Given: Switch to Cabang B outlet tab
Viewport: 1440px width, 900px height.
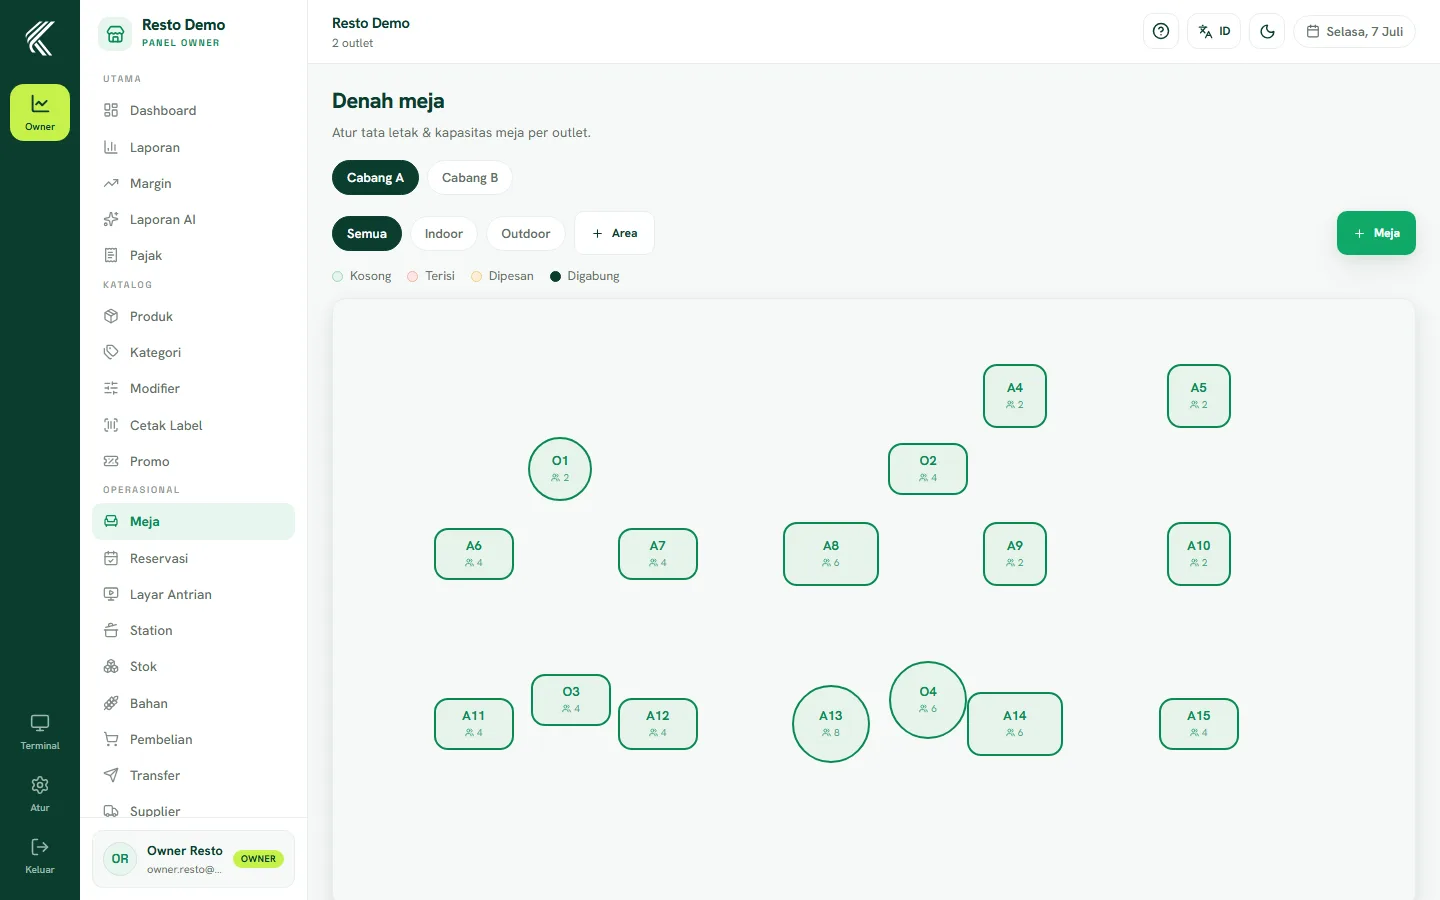Looking at the screenshot, I should tap(470, 178).
